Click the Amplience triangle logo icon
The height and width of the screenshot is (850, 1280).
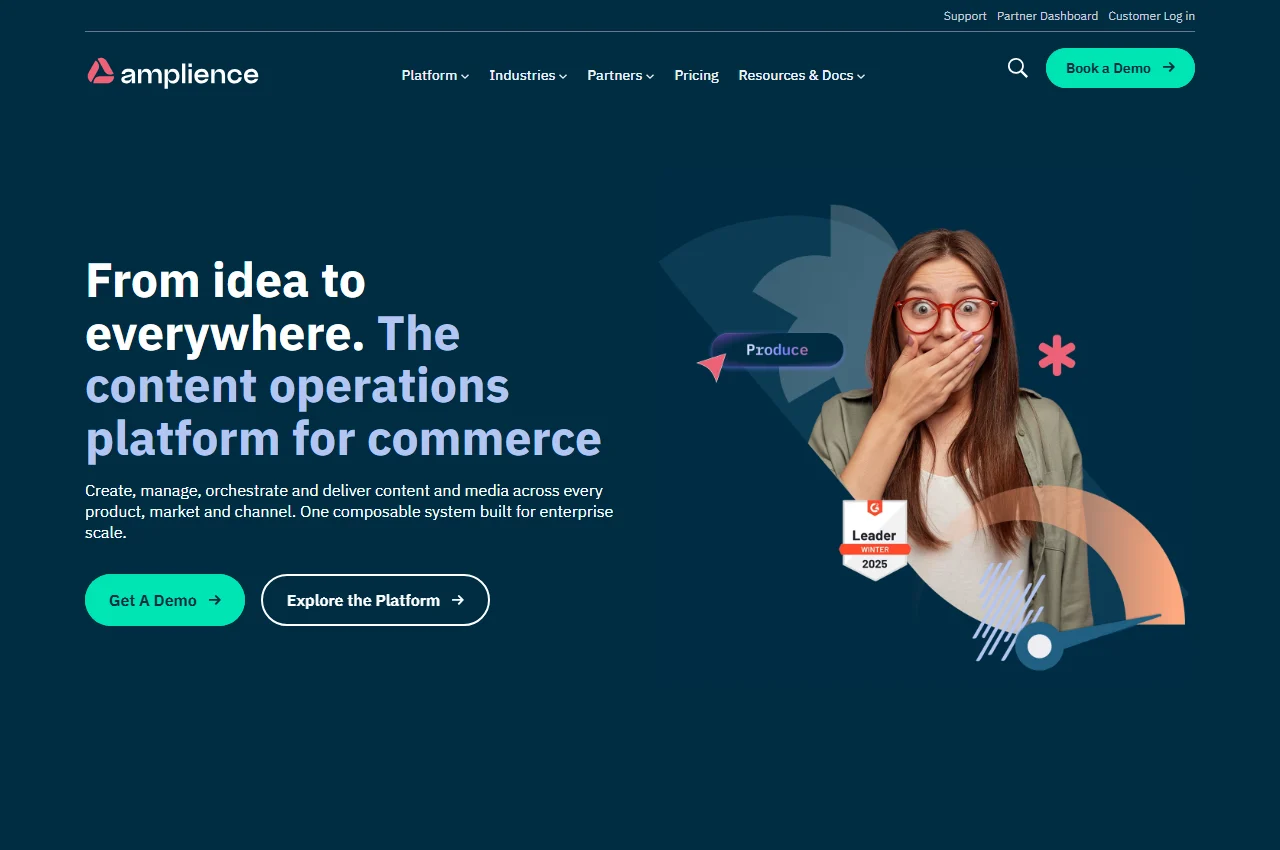click(x=100, y=72)
